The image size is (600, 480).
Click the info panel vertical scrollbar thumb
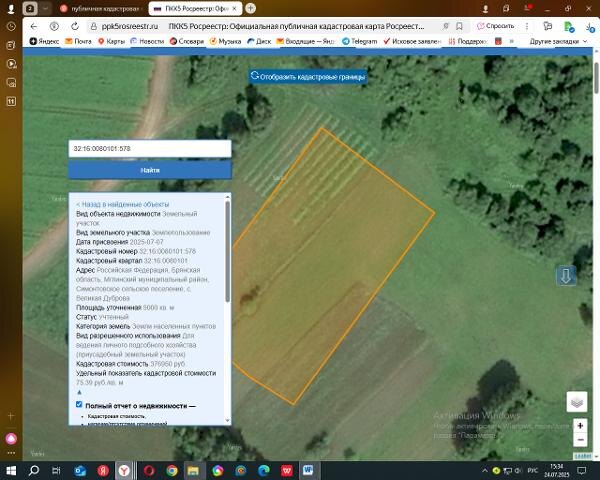coord(227,251)
